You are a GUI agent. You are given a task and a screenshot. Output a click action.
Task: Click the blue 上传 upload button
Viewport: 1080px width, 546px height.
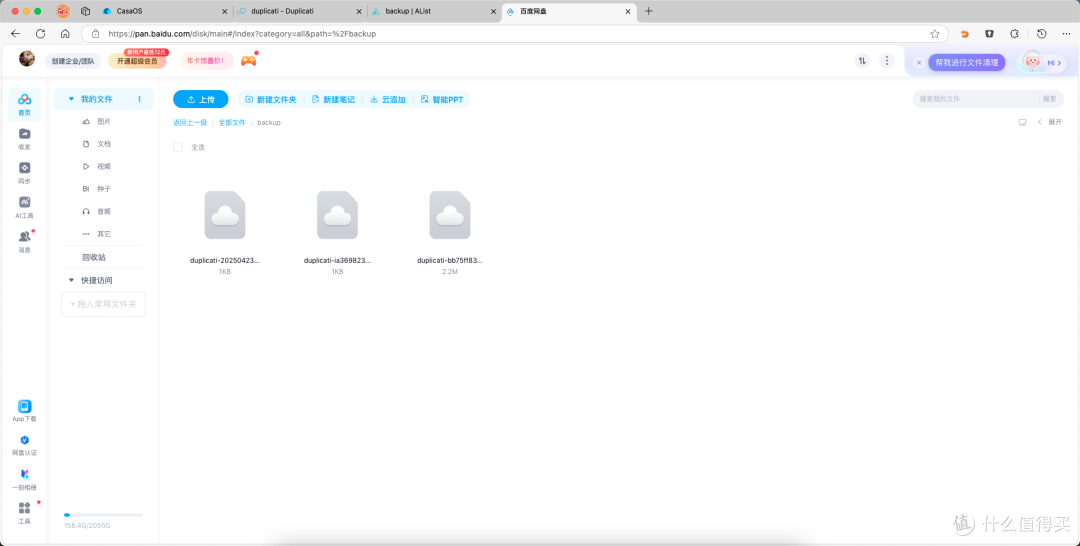click(x=200, y=99)
